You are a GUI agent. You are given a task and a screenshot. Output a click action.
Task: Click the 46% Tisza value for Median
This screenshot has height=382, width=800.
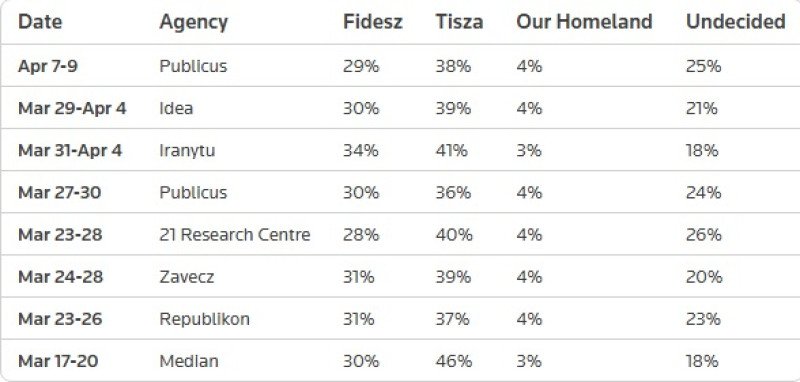point(453,361)
